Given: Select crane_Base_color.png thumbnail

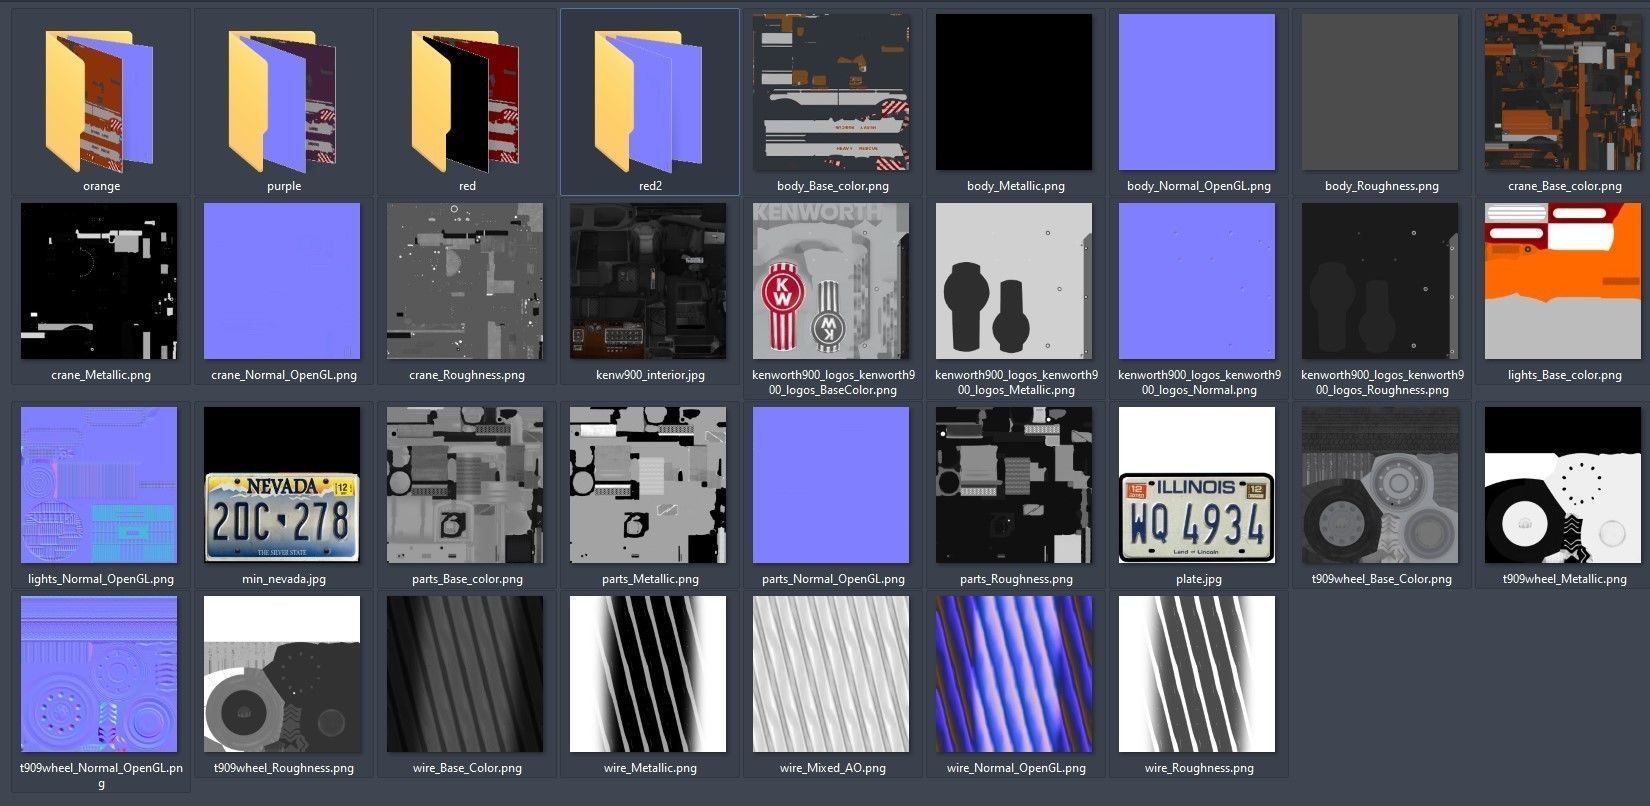Looking at the screenshot, I should click(1564, 92).
